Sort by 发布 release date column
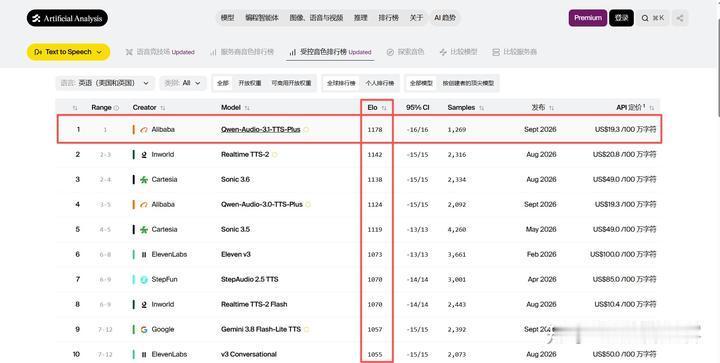 [x=551, y=108]
